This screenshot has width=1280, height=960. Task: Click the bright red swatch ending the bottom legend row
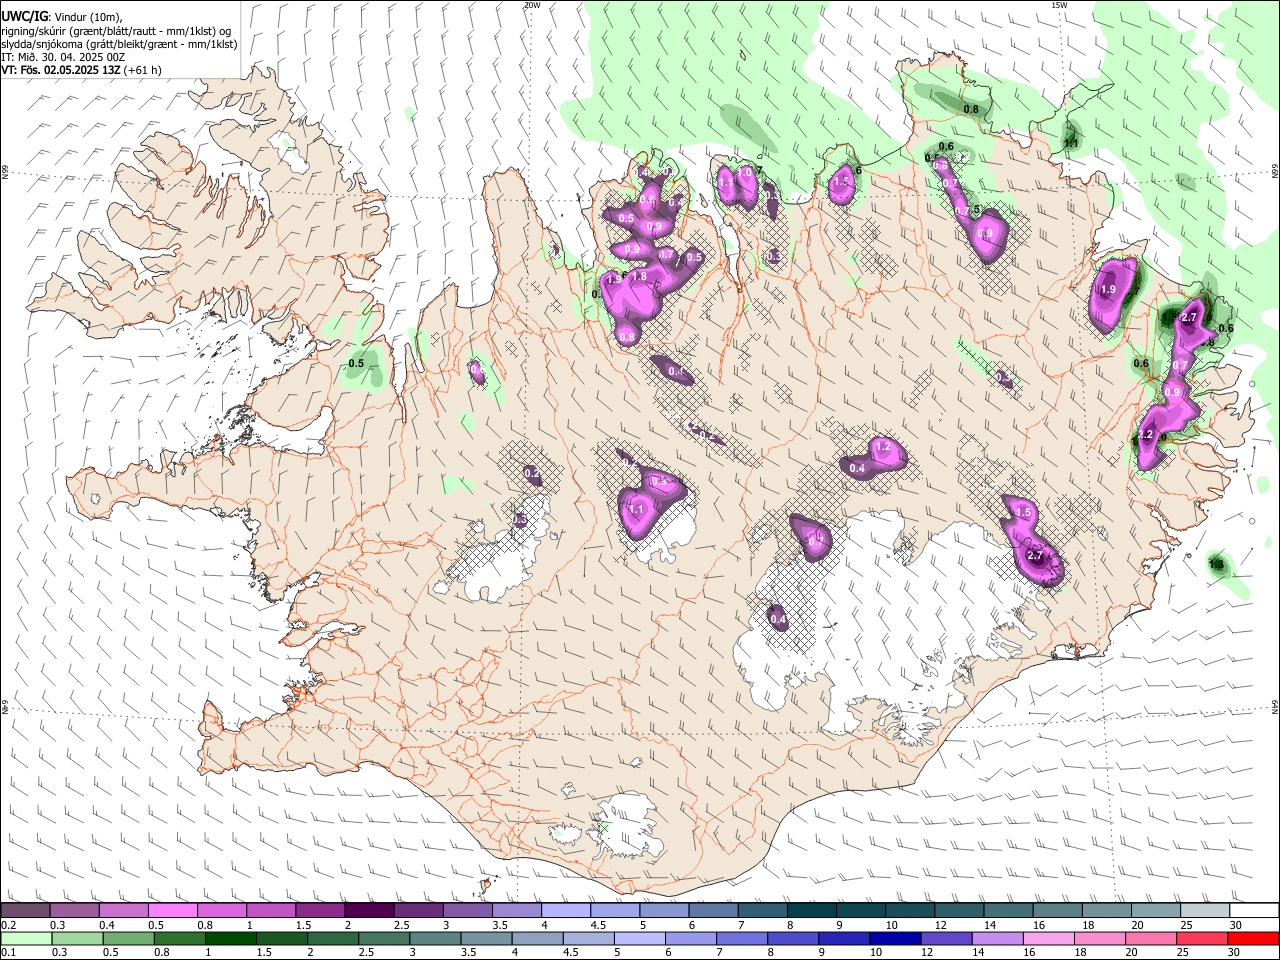click(1253, 938)
